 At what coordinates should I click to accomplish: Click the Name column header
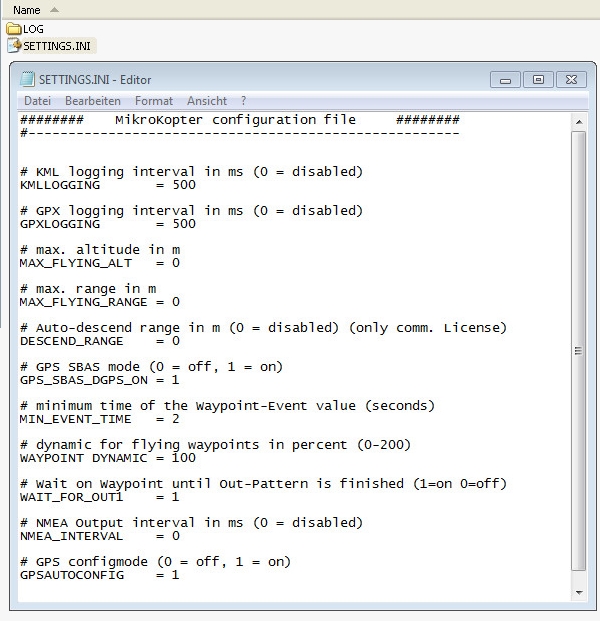pos(26,10)
